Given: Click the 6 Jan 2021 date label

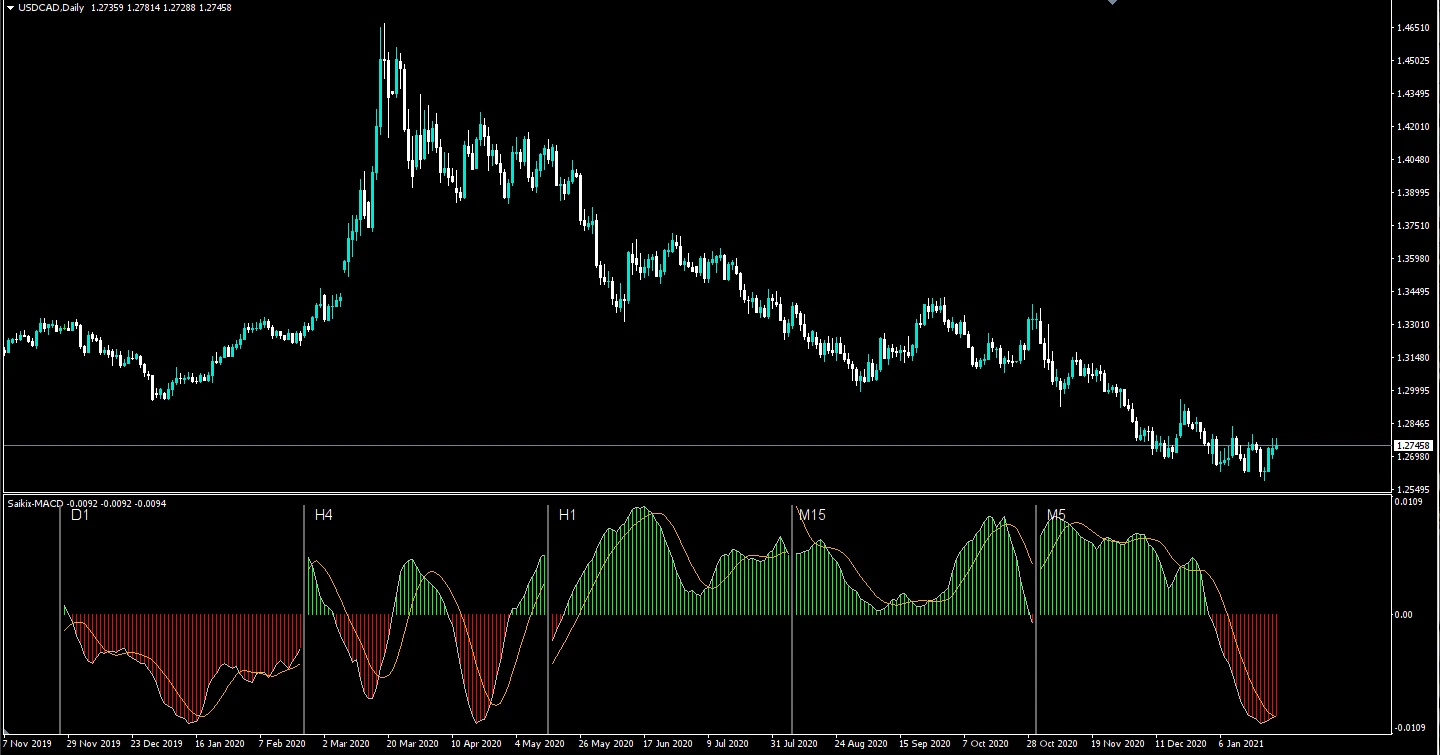Looking at the screenshot, I should pos(1243,744).
